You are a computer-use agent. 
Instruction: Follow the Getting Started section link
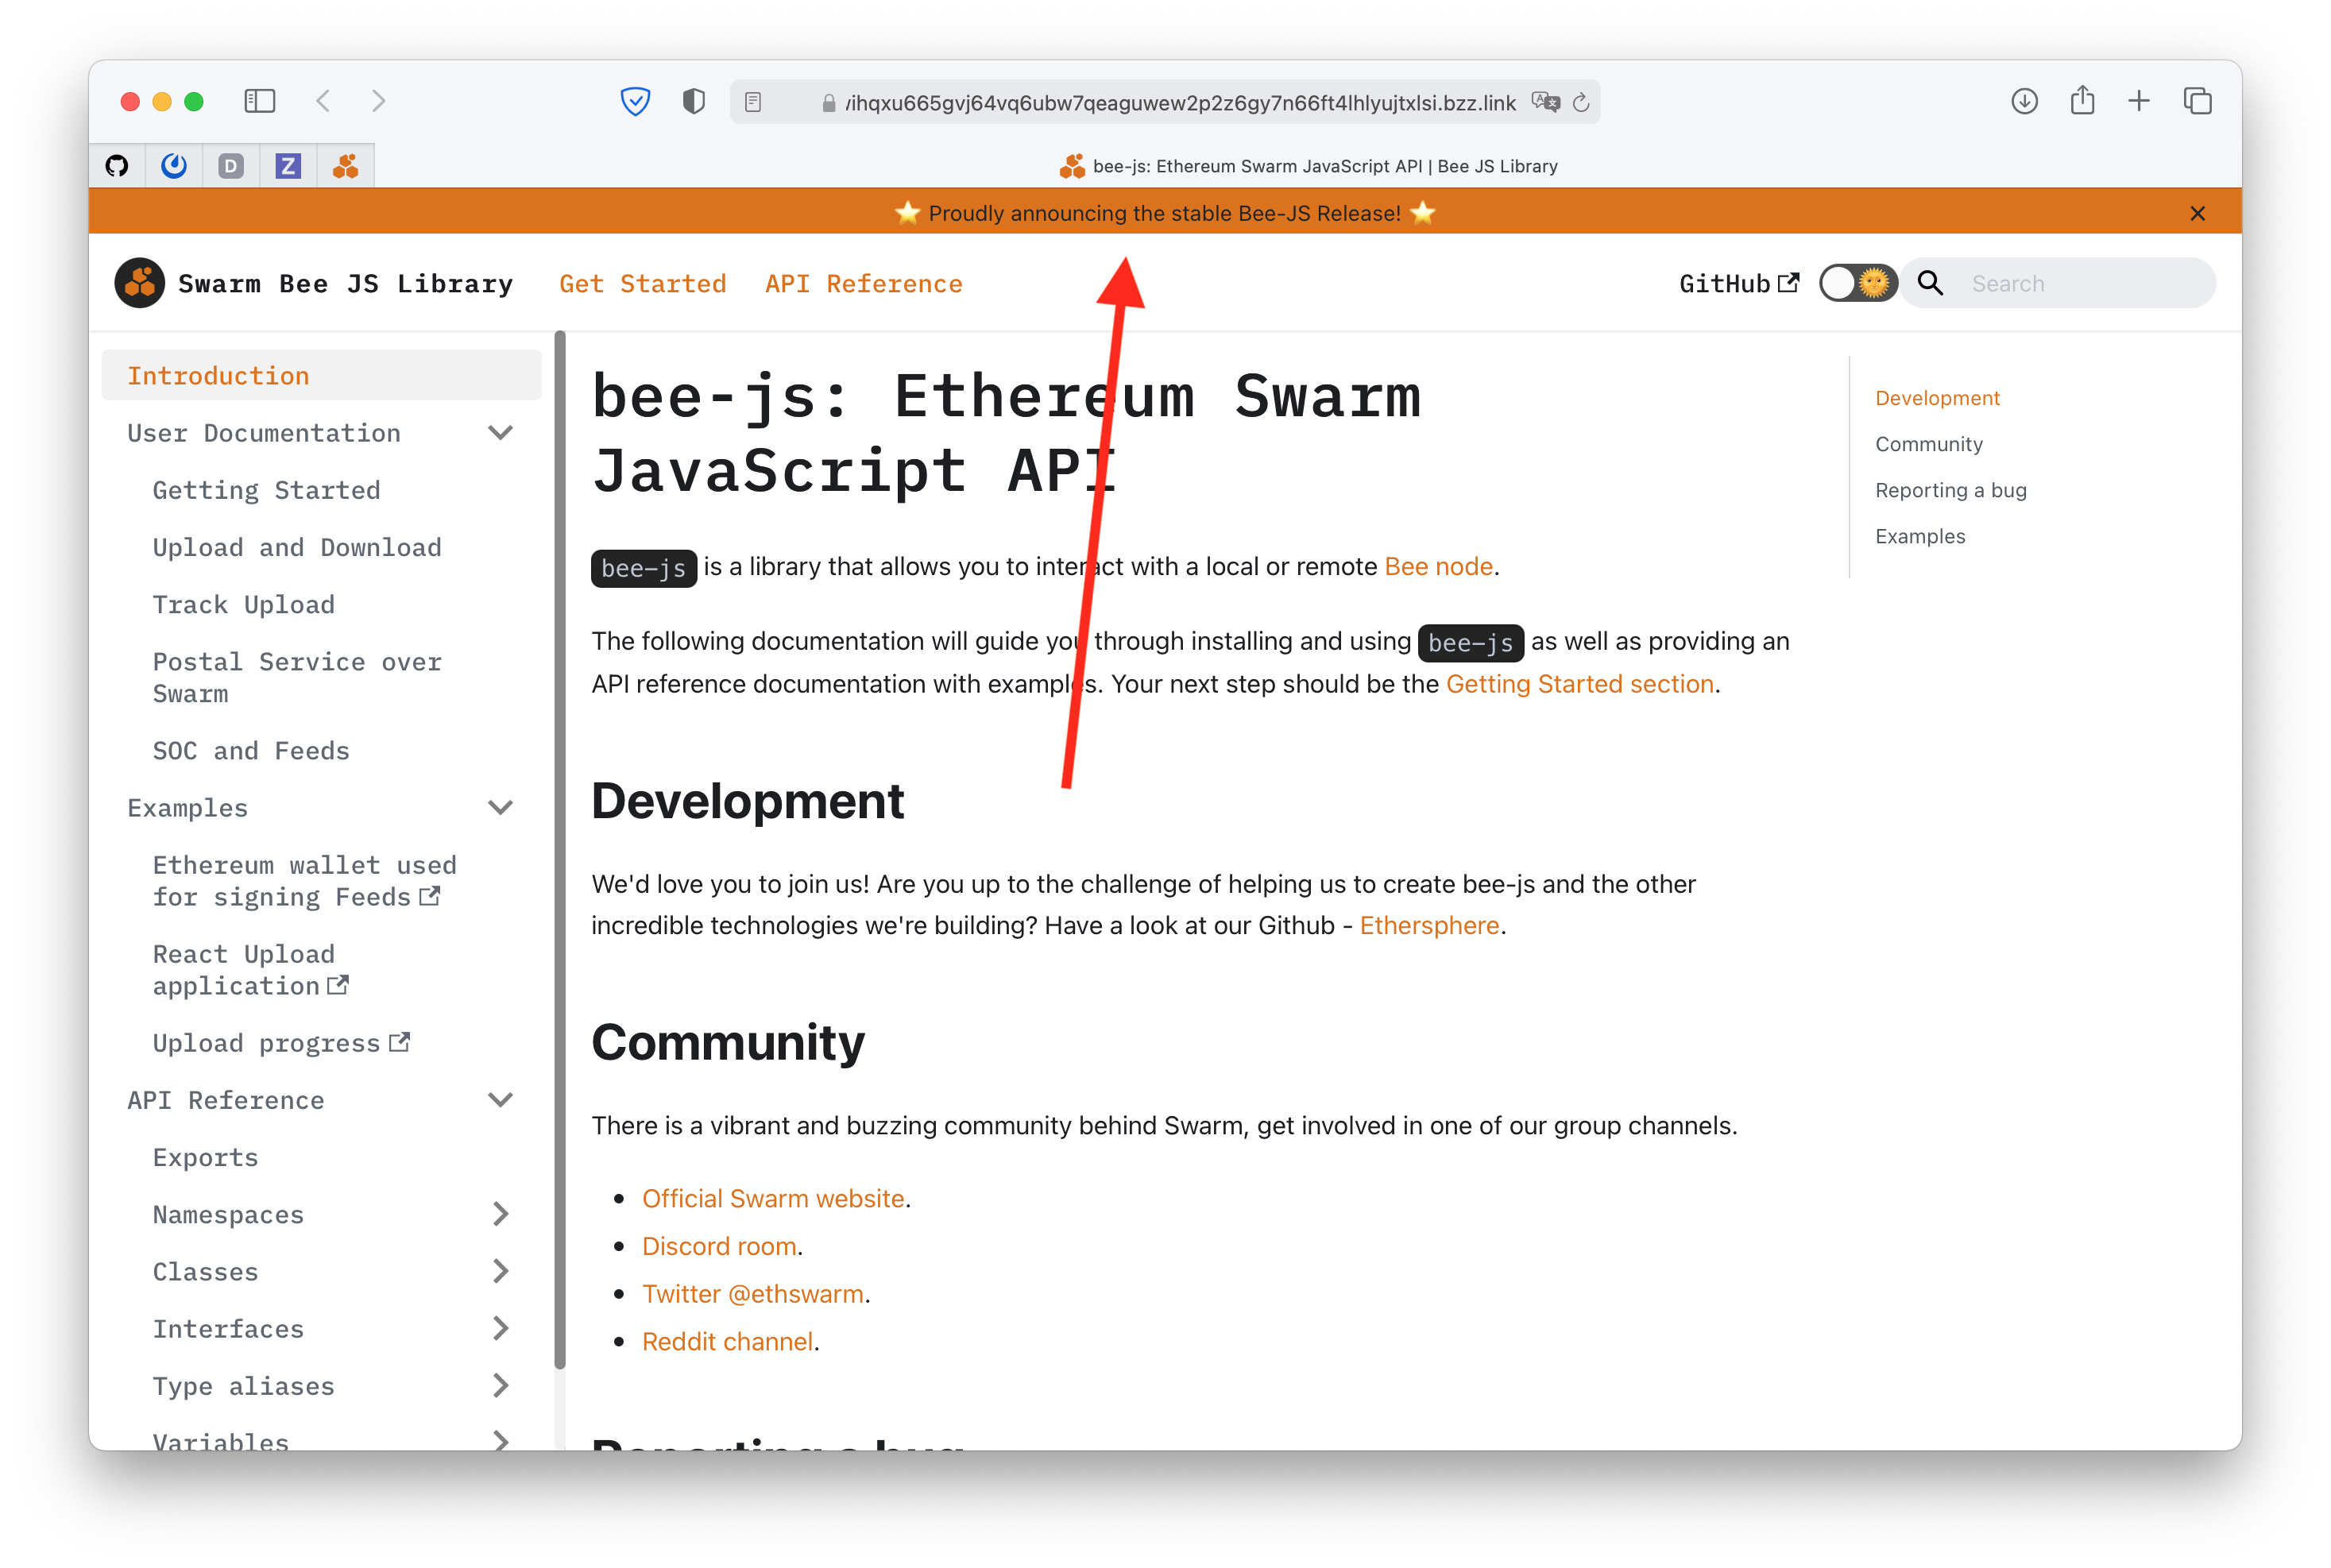(1580, 684)
